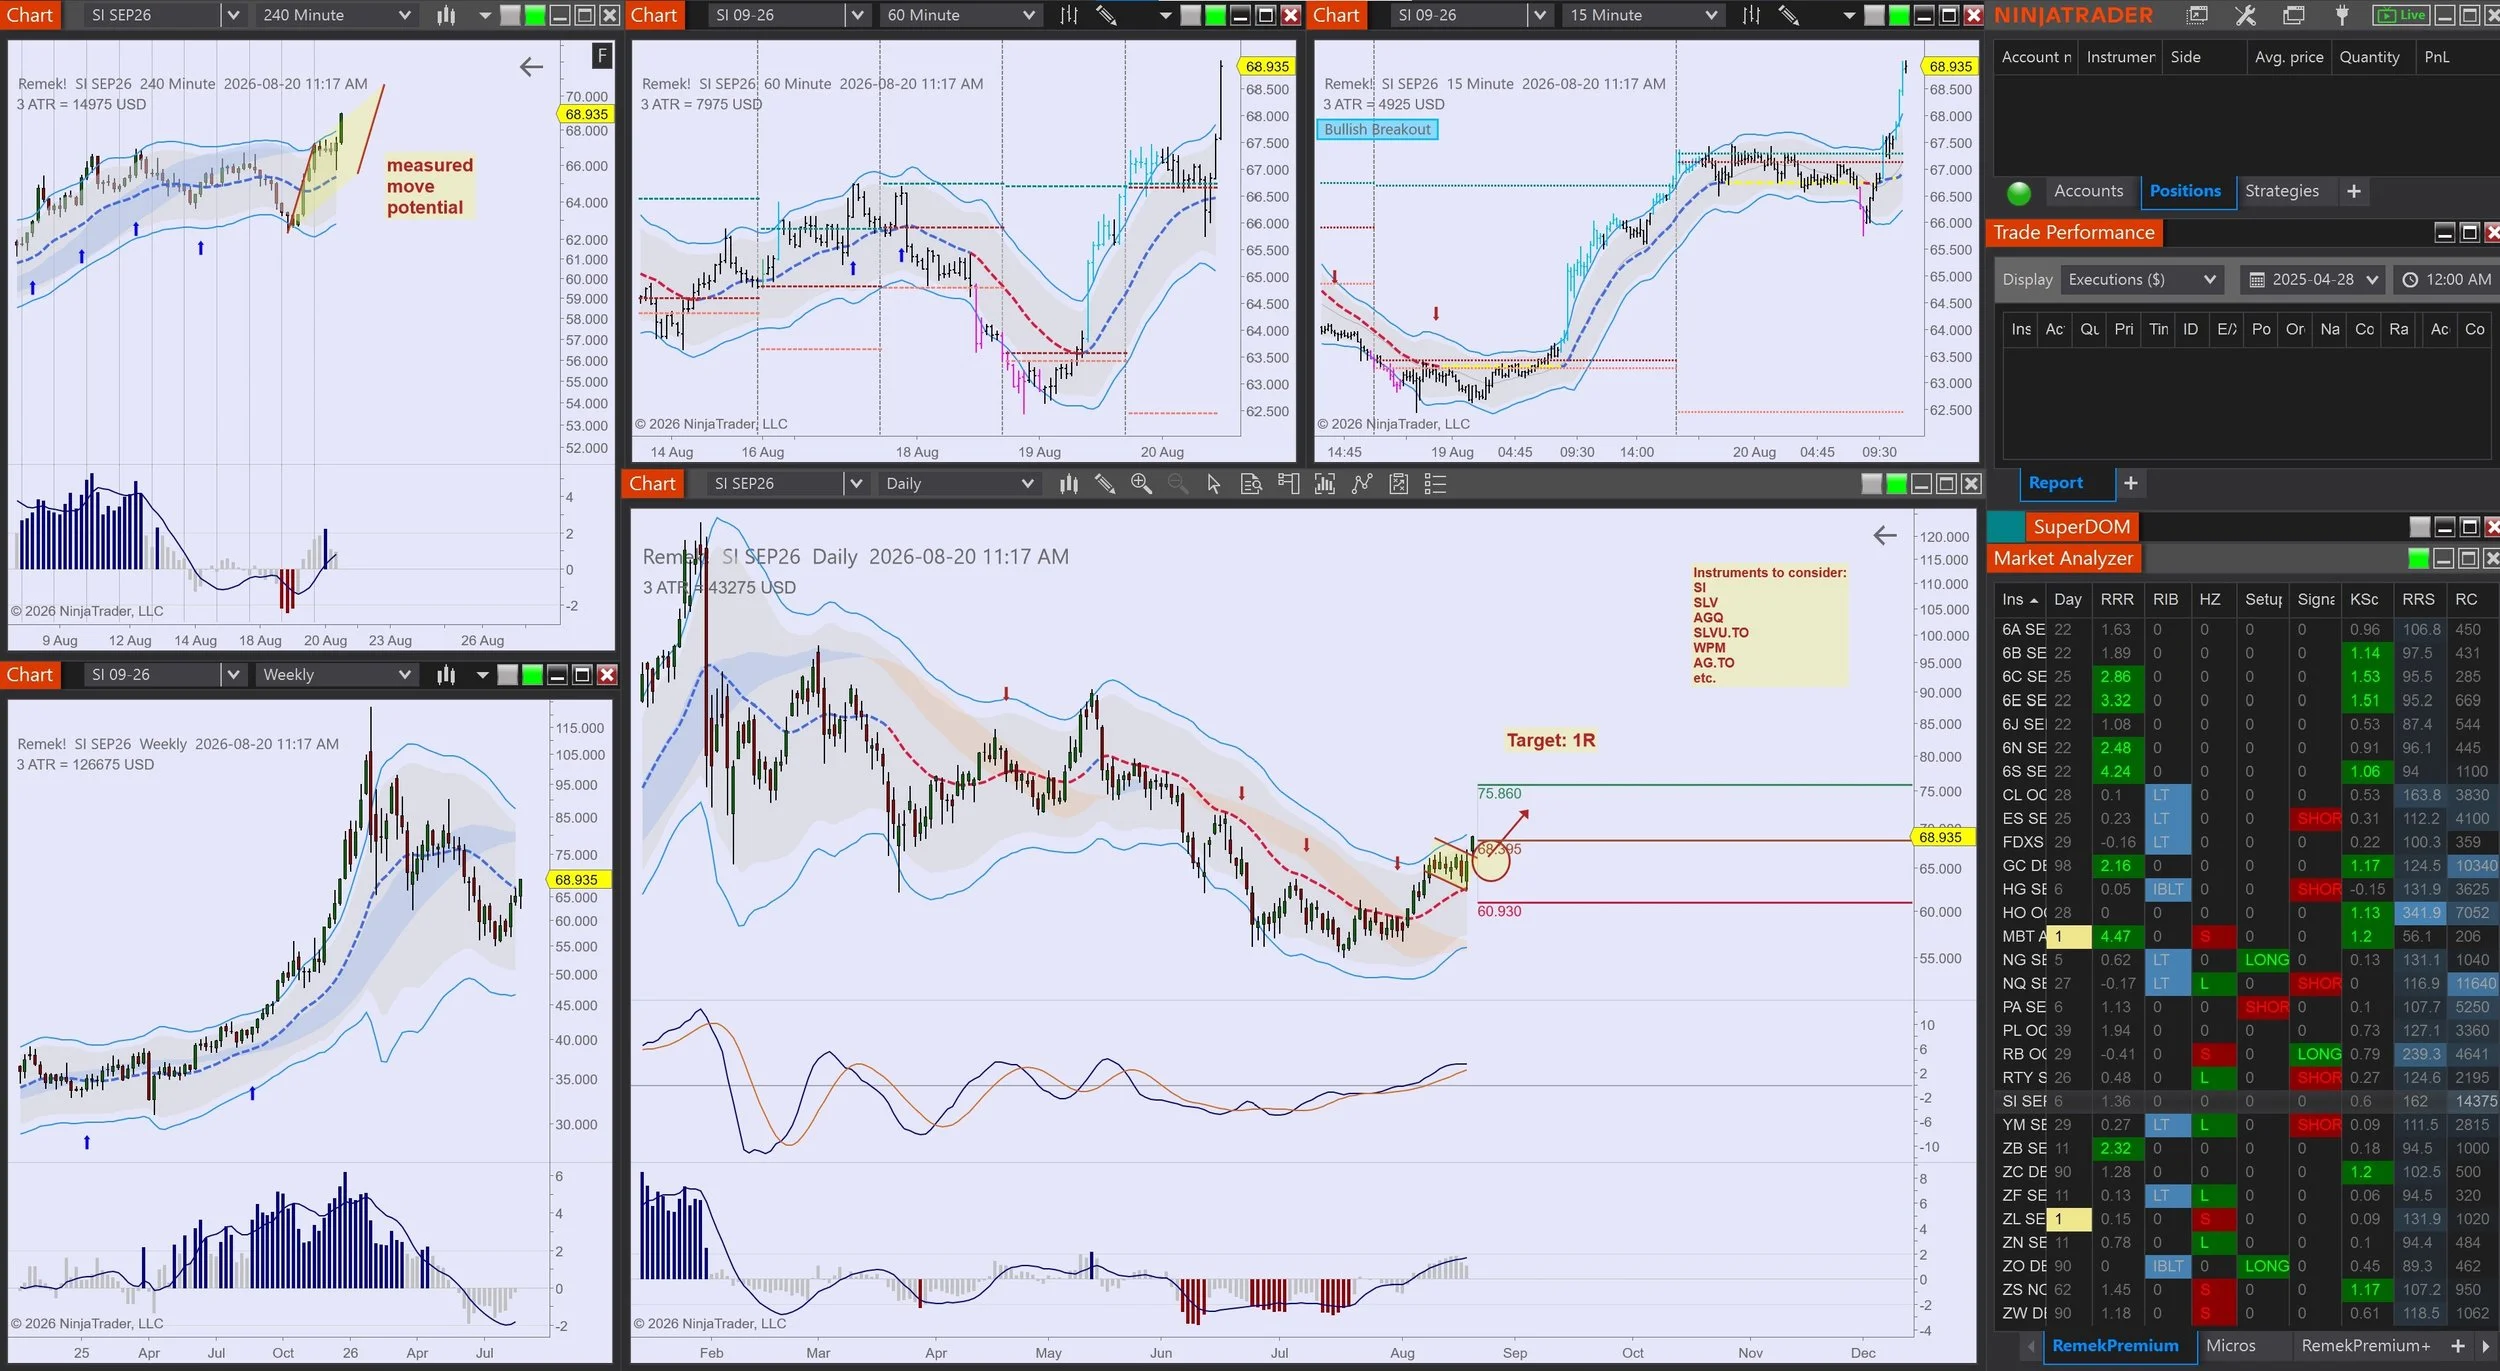Viewport: 2500px width, 1371px height.
Task: Toggle gray link button in 15 Minute chart
Action: pyautogui.click(x=1874, y=15)
